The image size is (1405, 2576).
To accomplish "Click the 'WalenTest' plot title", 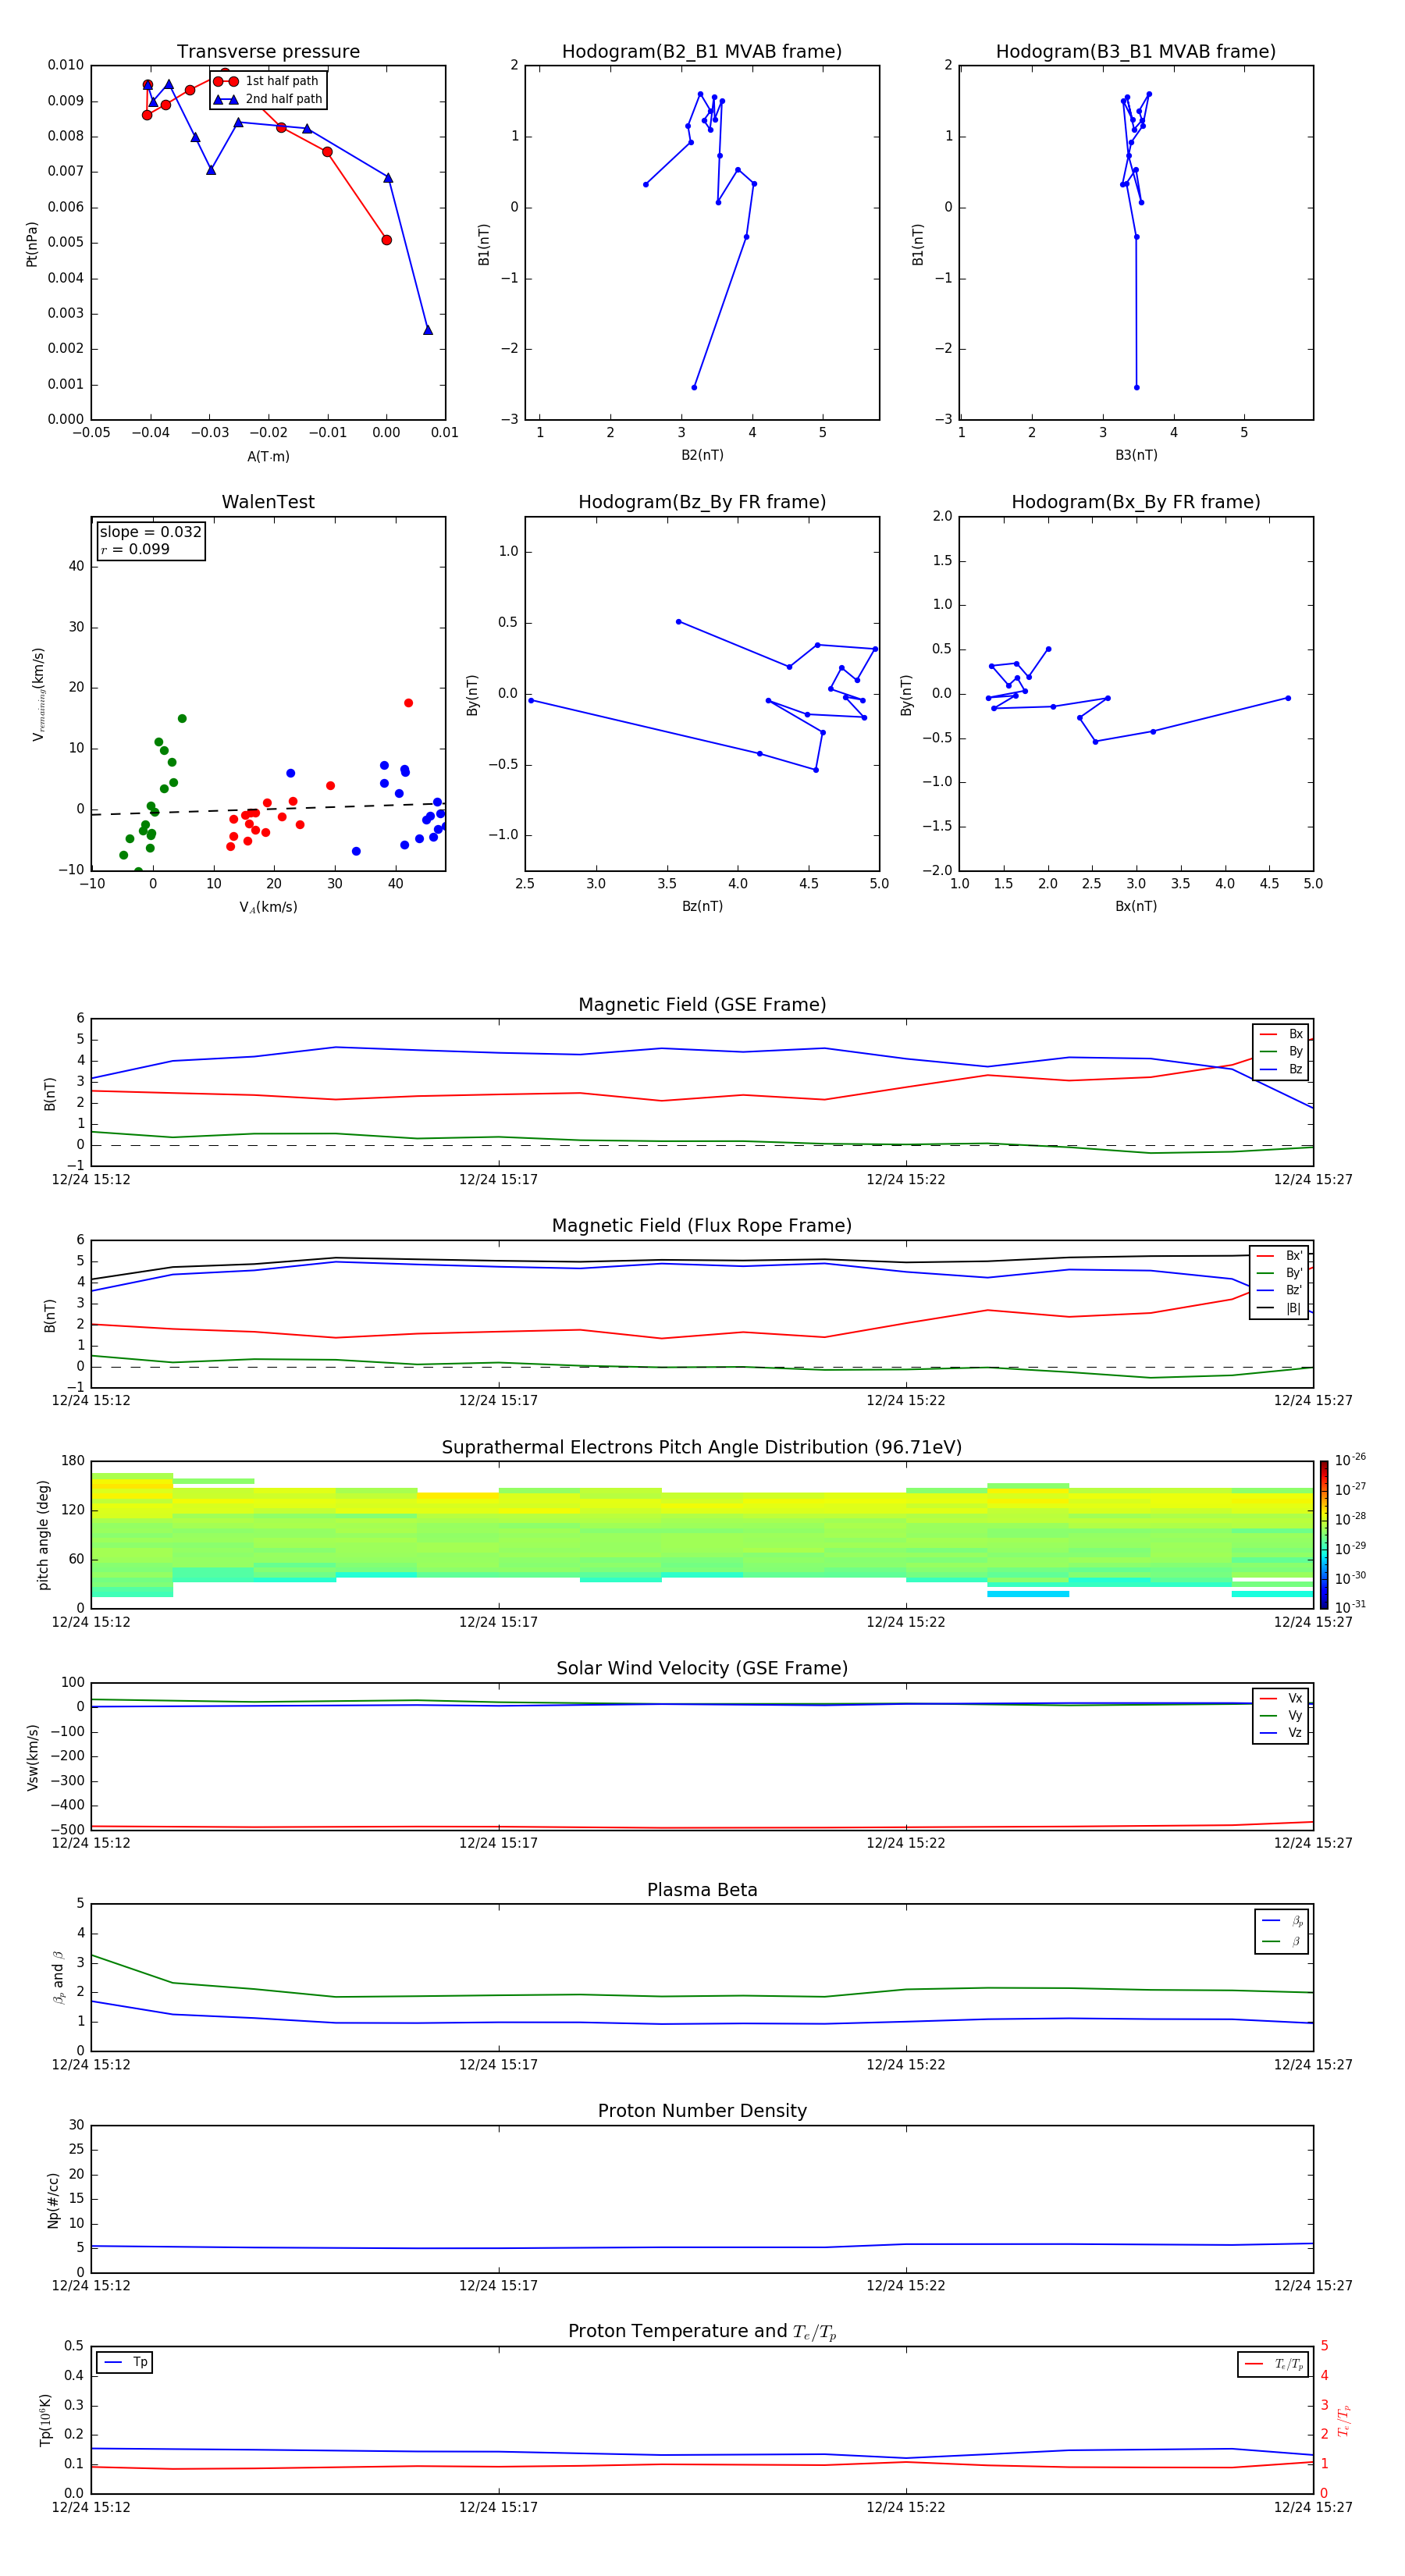I will pyautogui.click(x=268, y=502).
